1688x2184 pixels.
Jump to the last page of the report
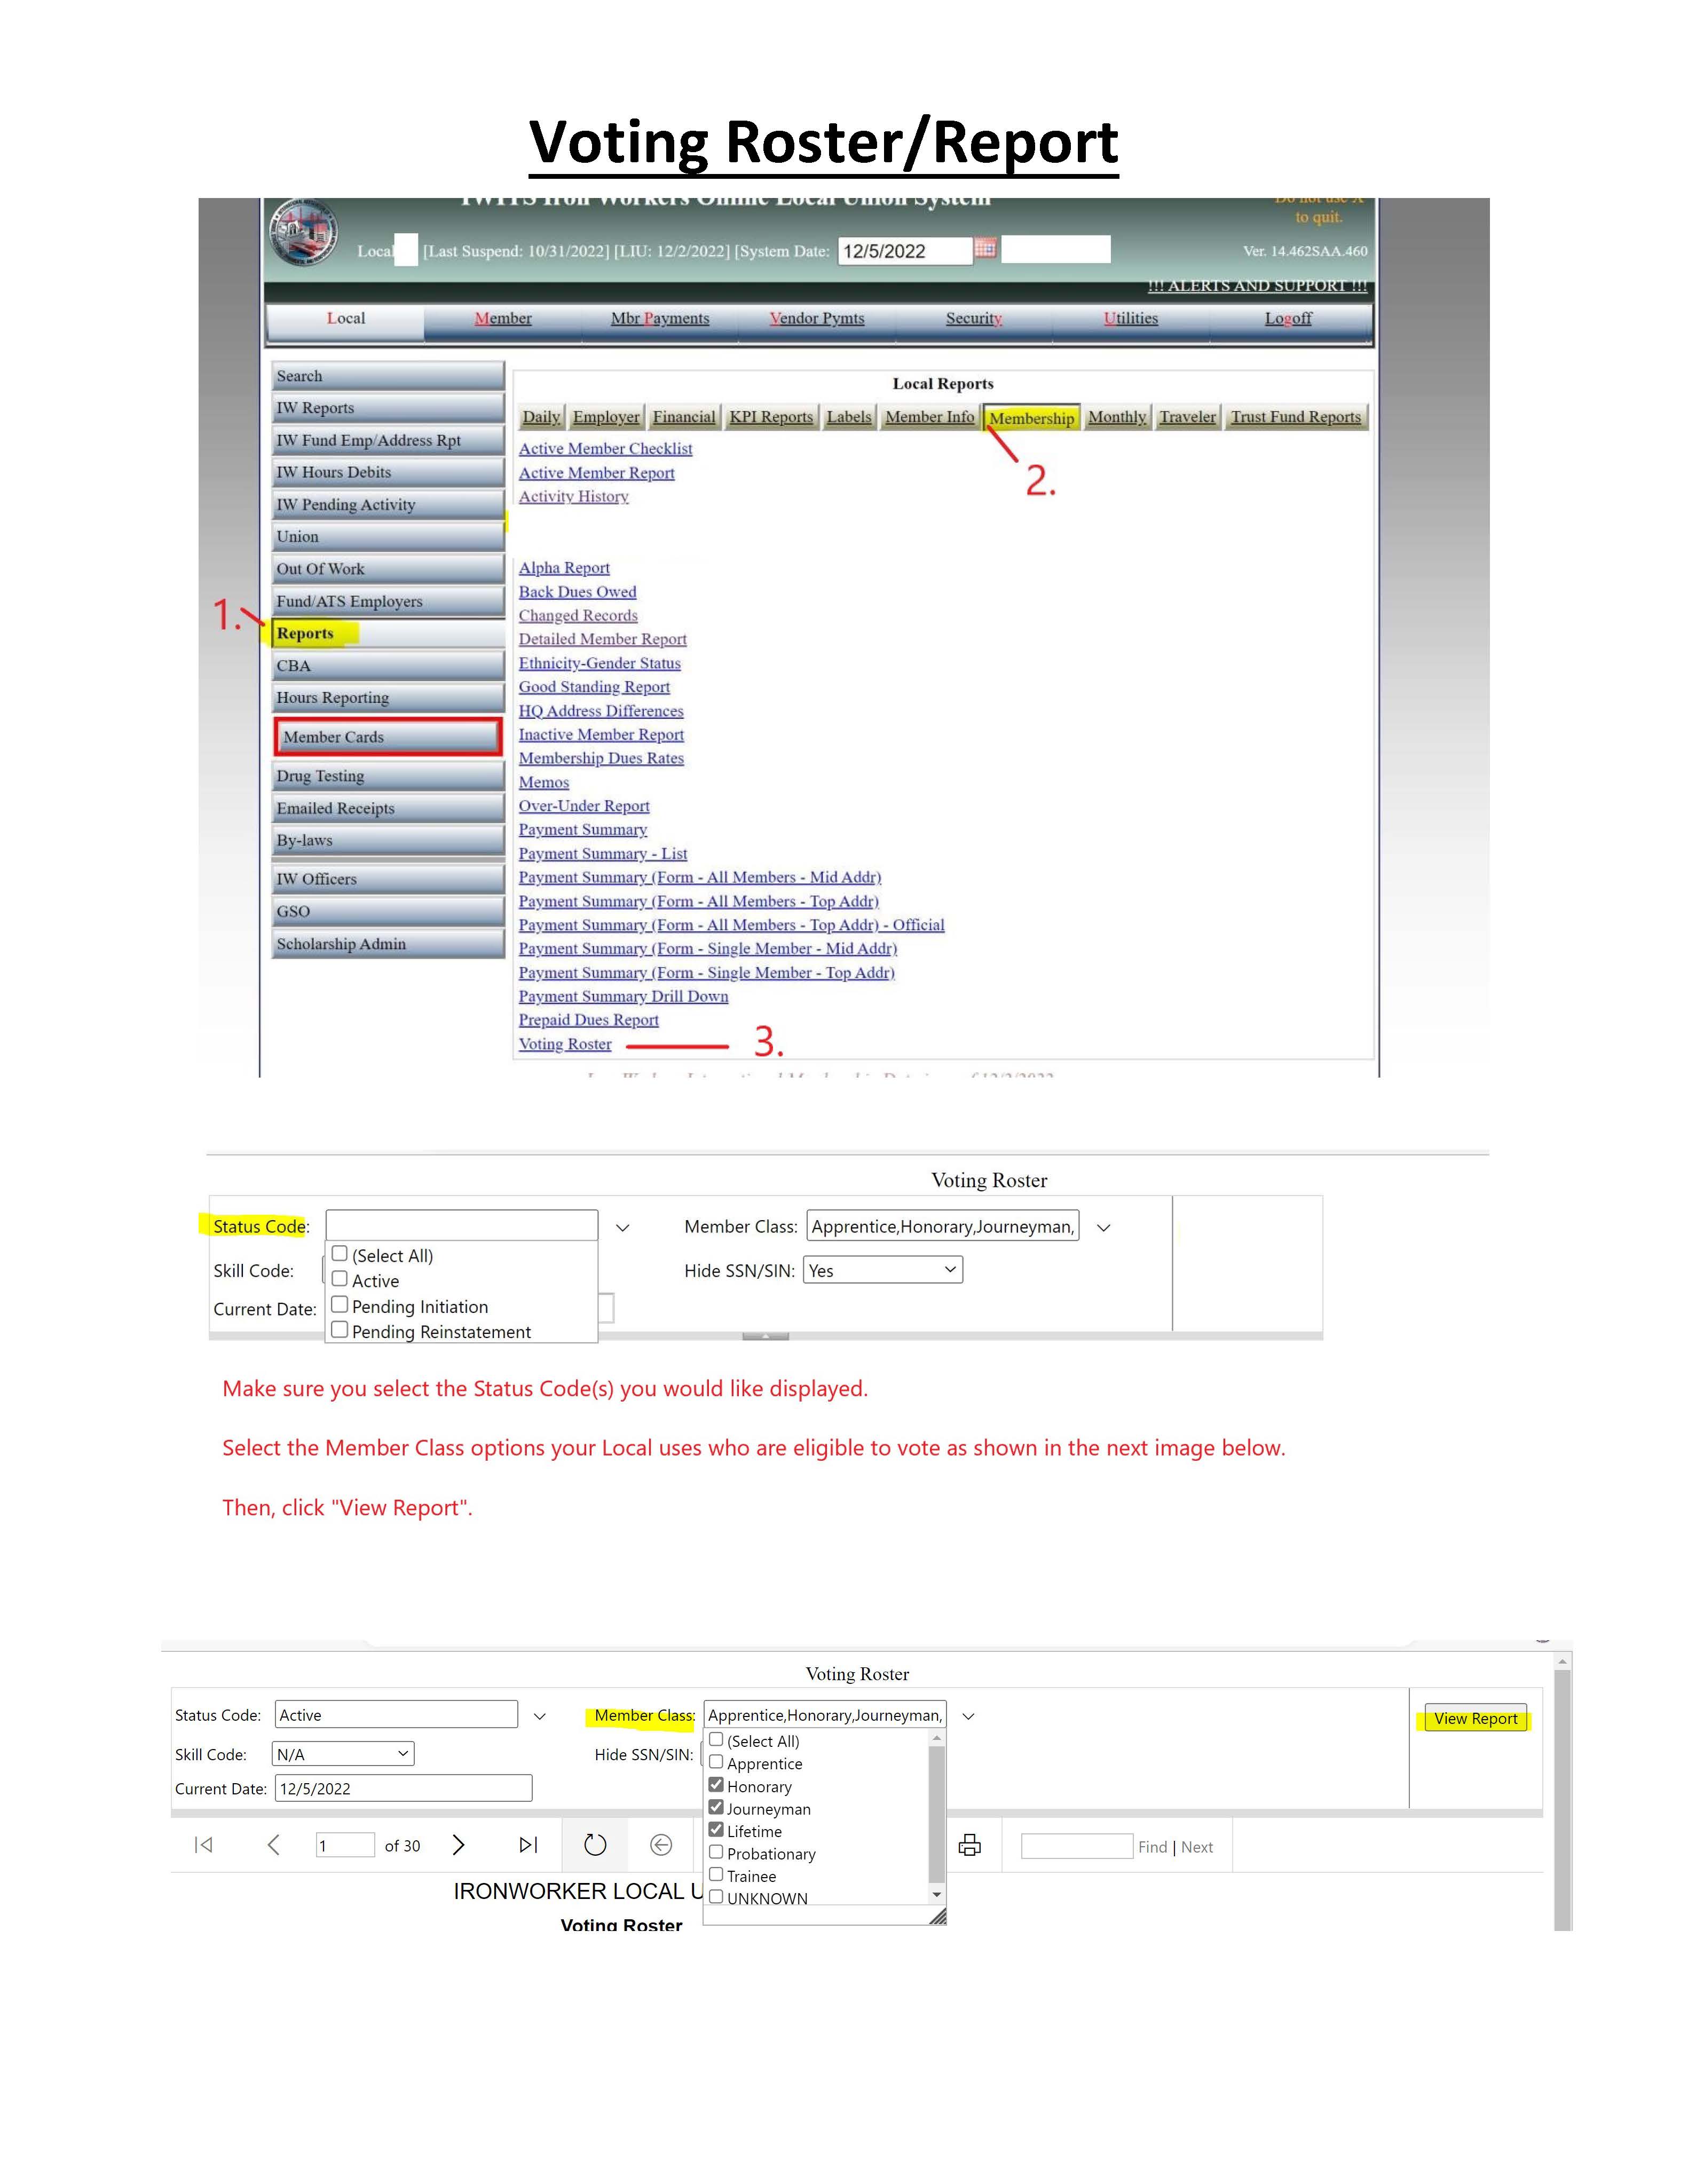529,1845
